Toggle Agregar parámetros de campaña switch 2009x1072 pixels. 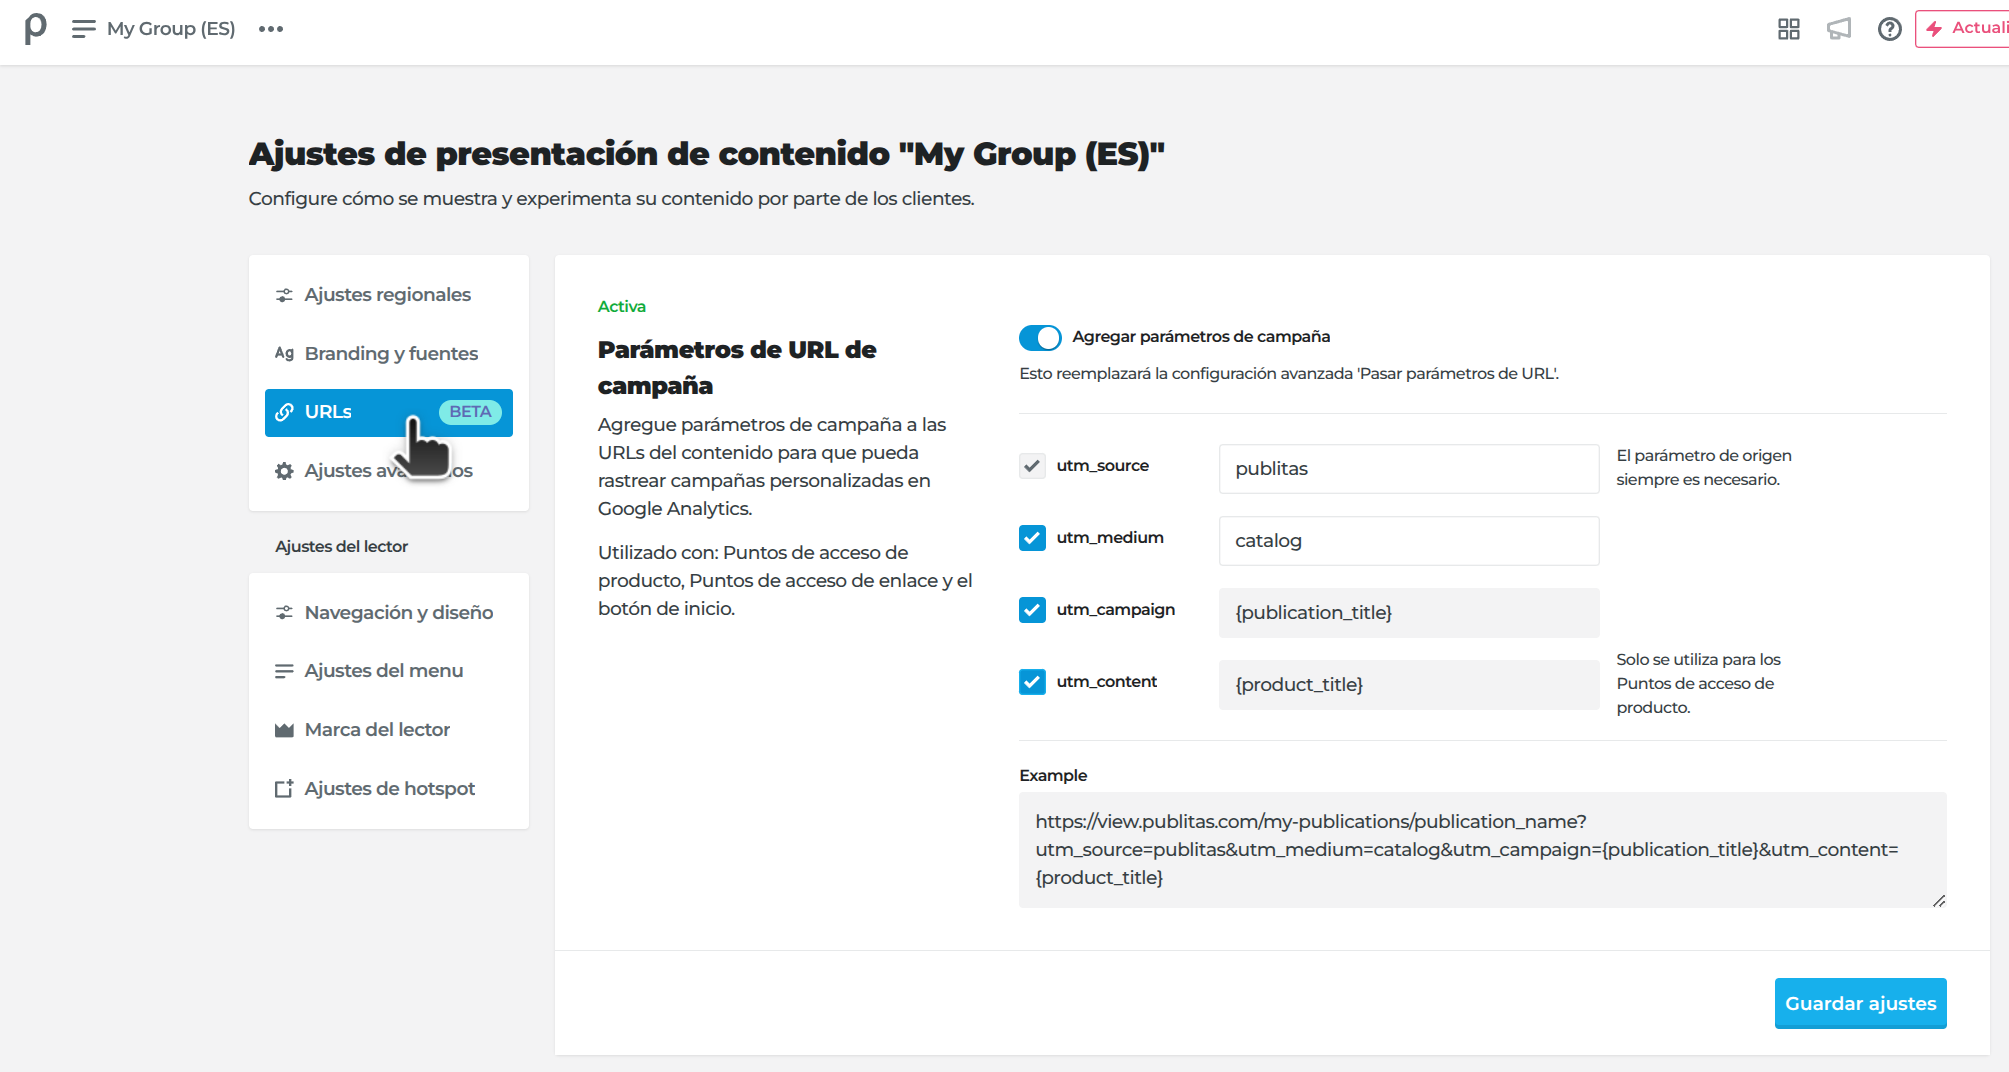click(1040, 338)
